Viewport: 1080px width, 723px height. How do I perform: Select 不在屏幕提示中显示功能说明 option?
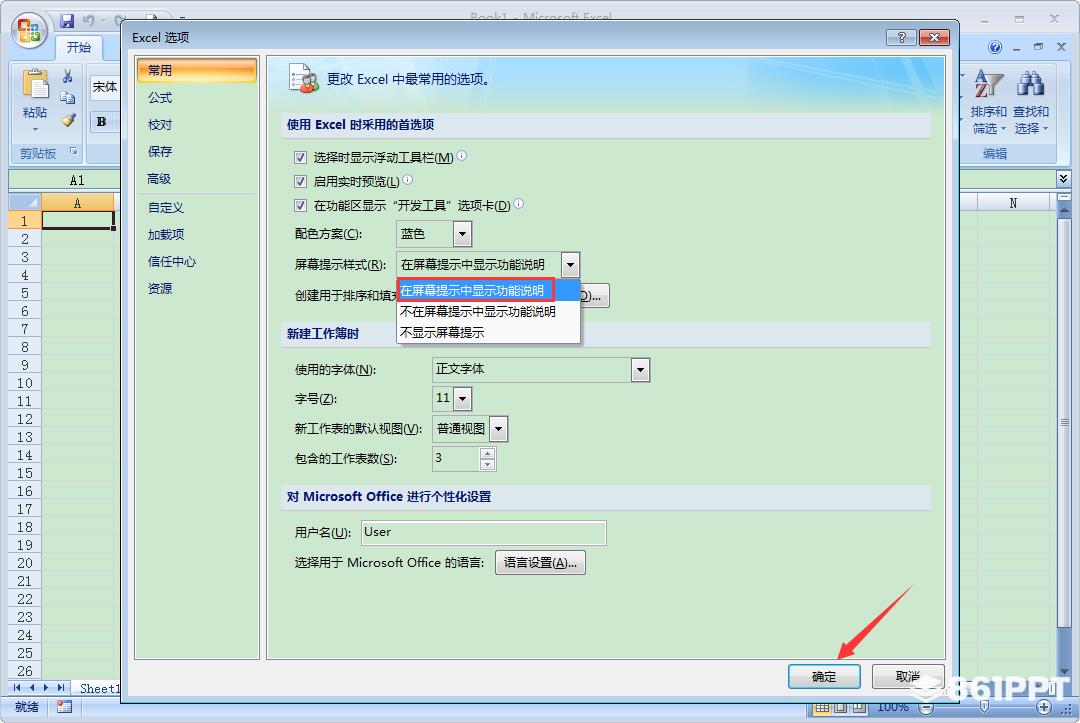tap(488, 311)
